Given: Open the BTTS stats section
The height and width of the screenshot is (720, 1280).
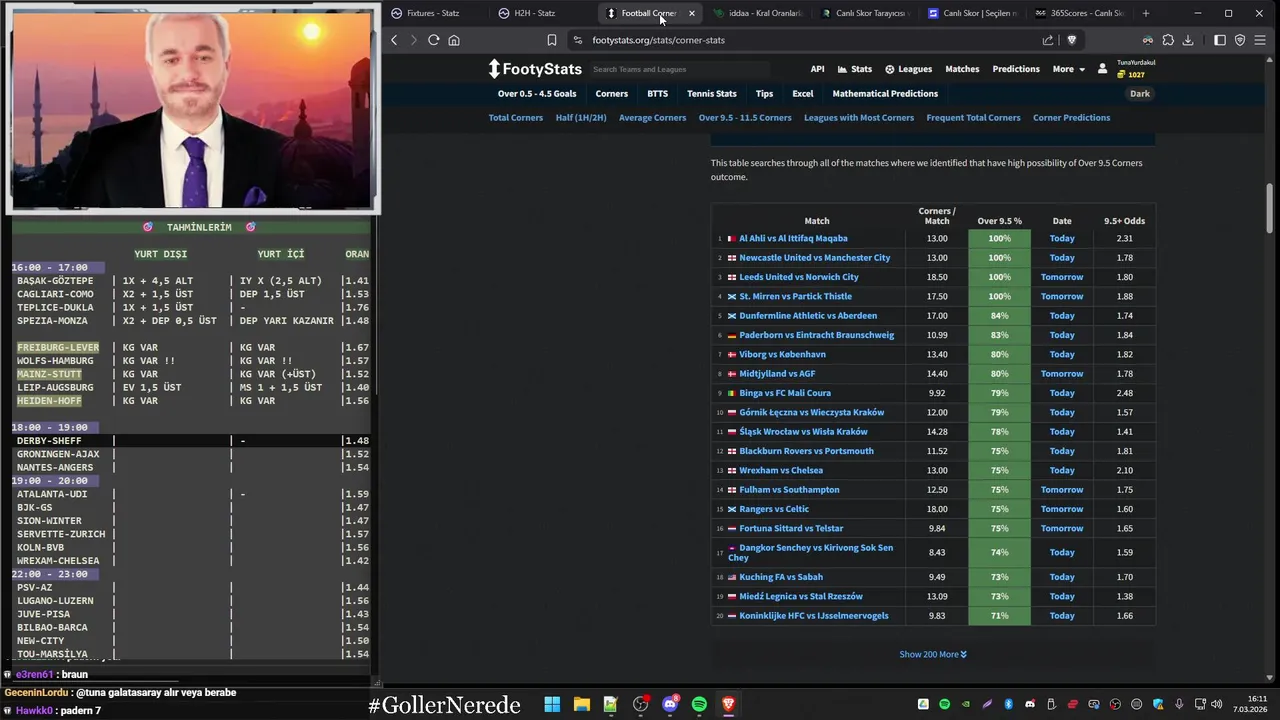Looking at the screenshot, I should point(657,93).
